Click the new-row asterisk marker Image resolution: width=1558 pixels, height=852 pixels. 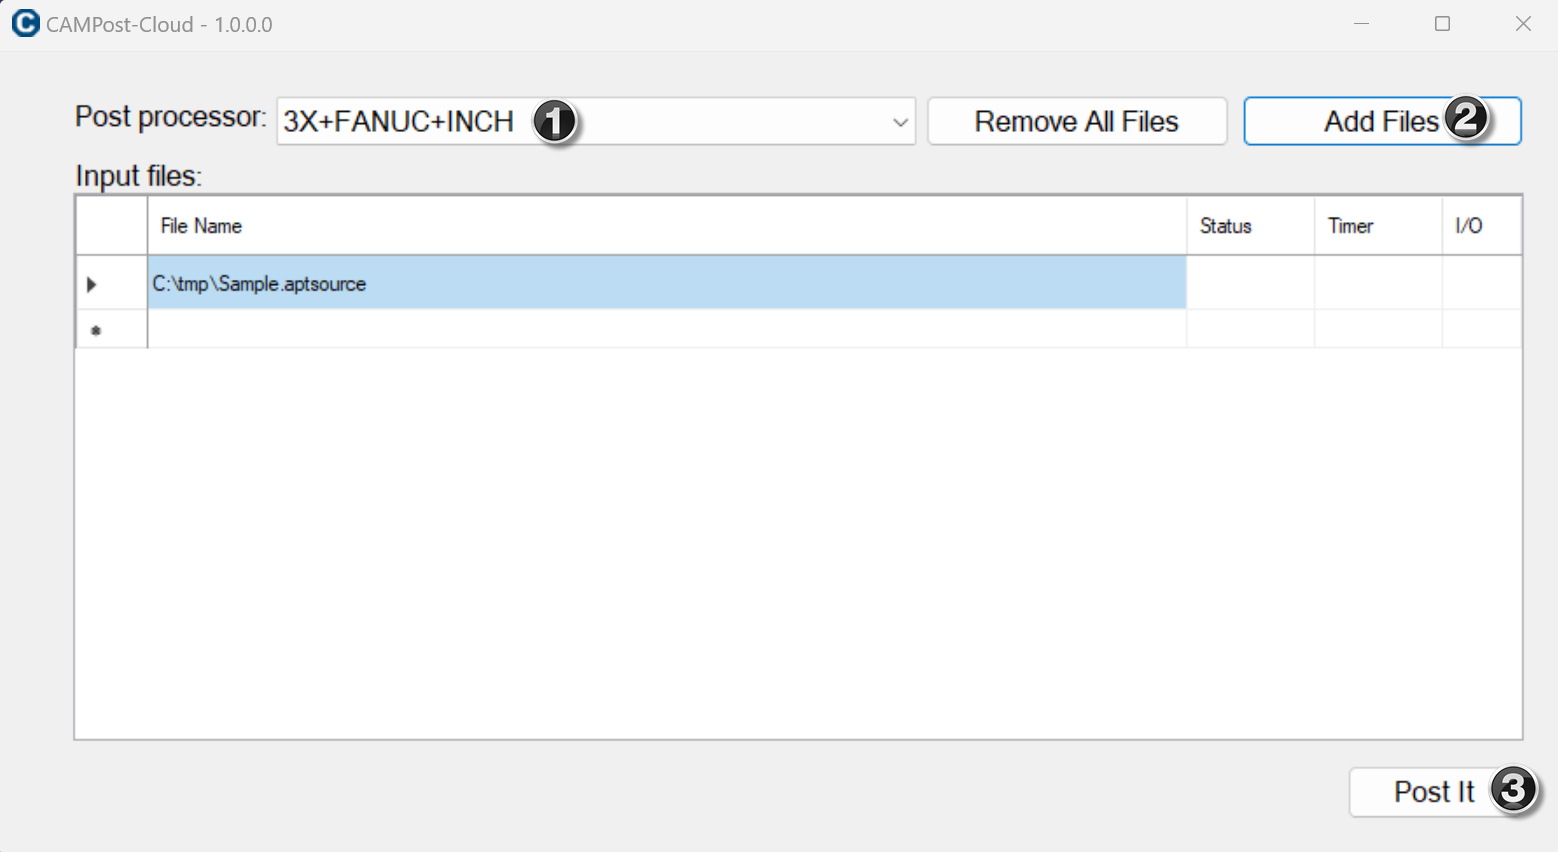click(x=96, y=330)
